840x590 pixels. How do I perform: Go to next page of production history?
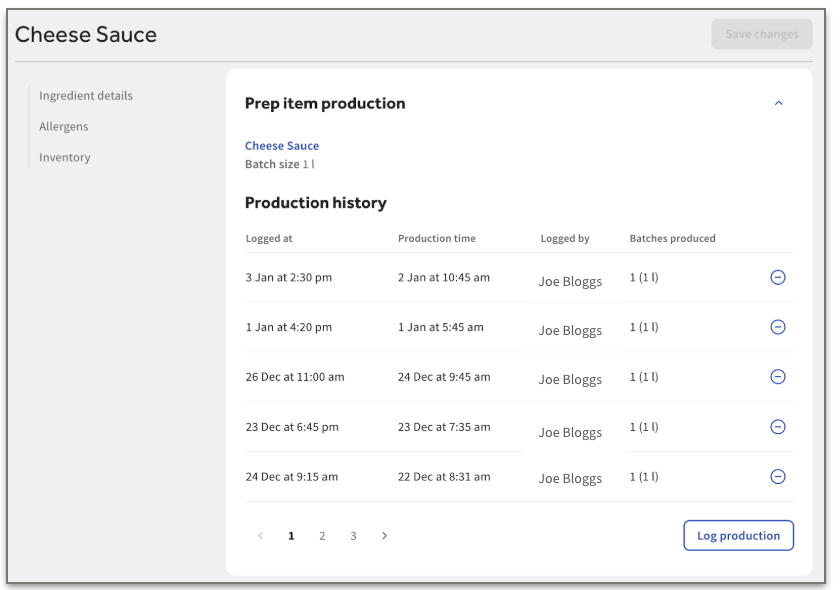385,536
